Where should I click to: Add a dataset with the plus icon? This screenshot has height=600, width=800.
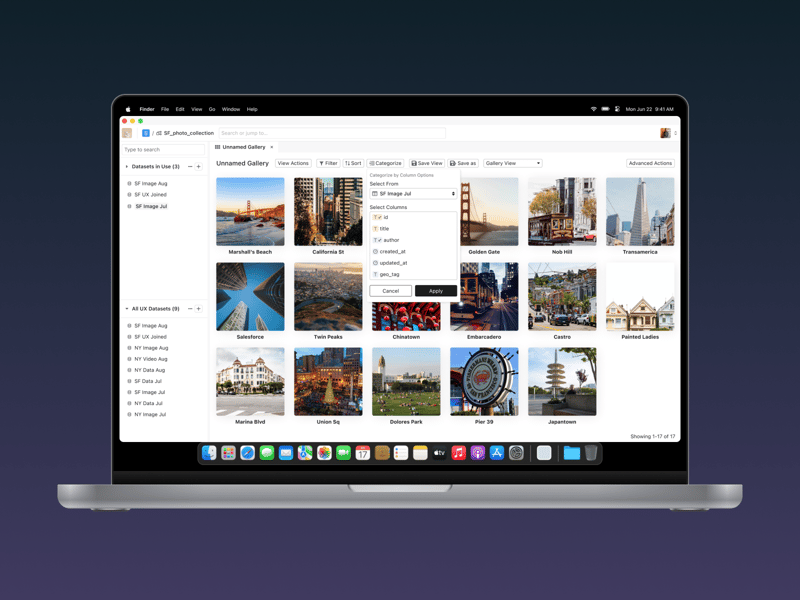tap(198, 166)
